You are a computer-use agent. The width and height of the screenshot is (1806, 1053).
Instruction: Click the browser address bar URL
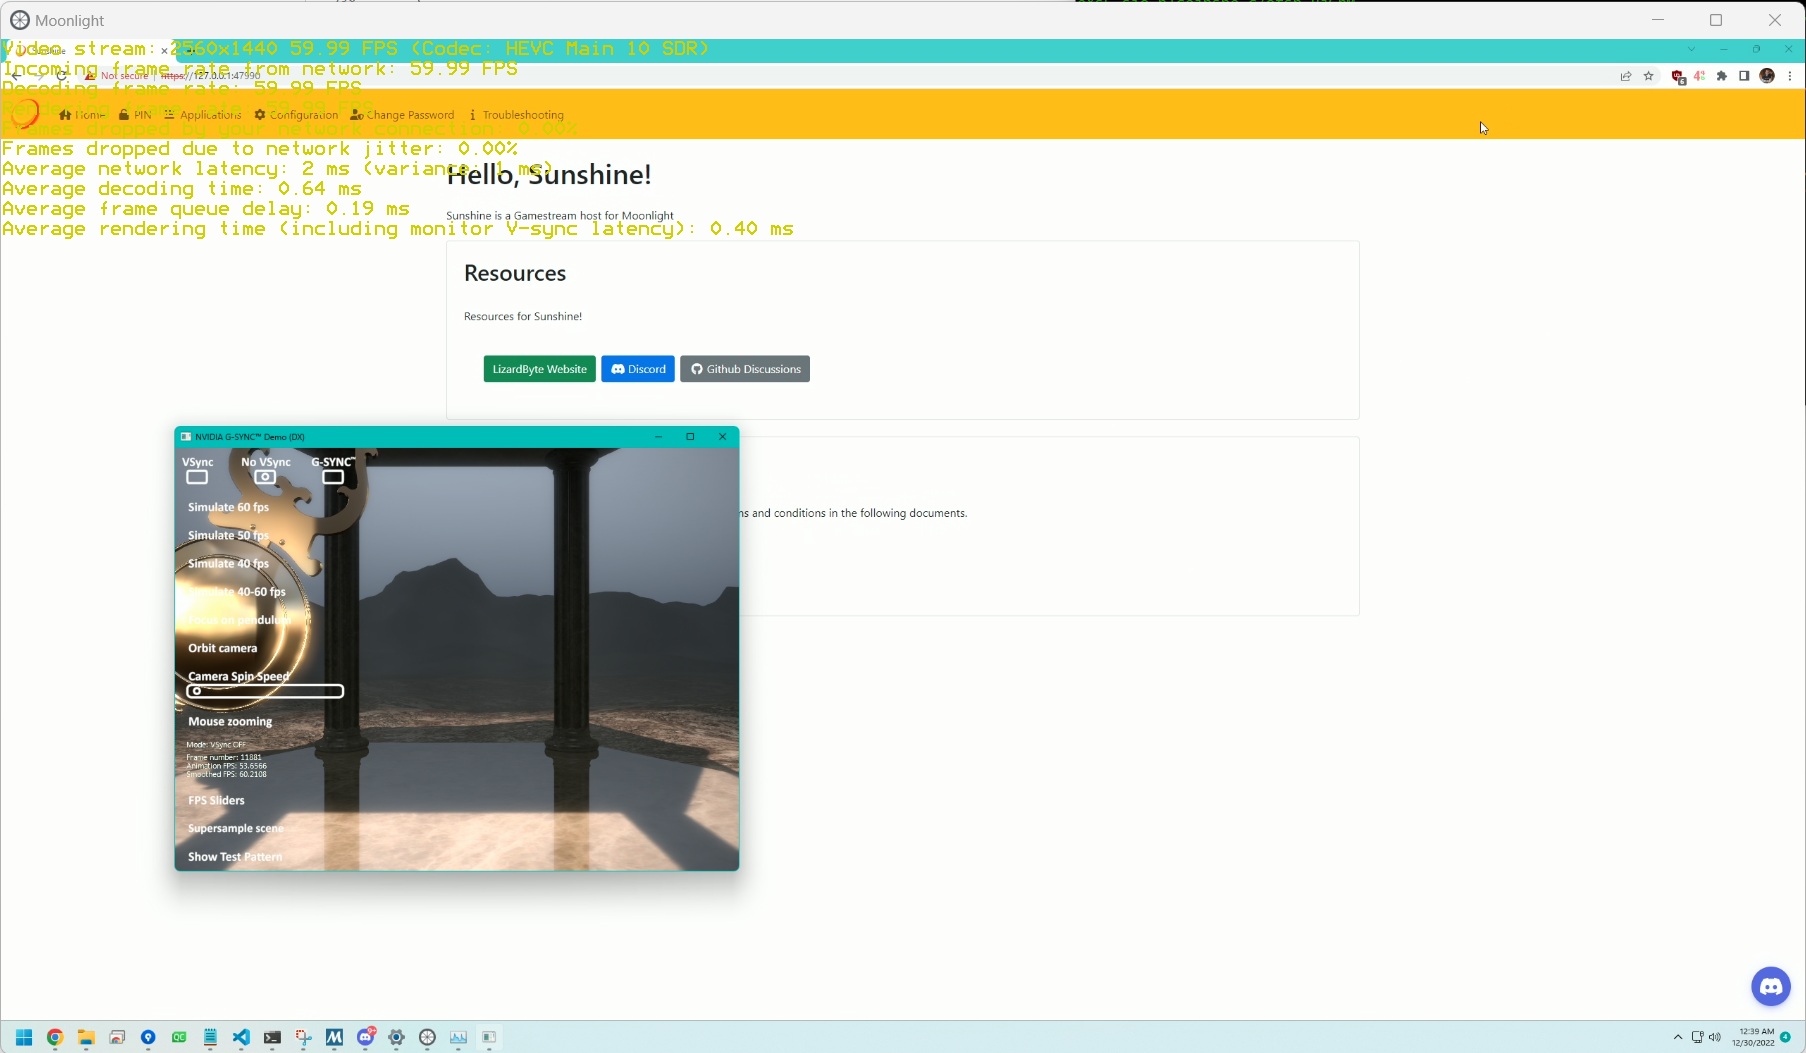tap(212, 76)
